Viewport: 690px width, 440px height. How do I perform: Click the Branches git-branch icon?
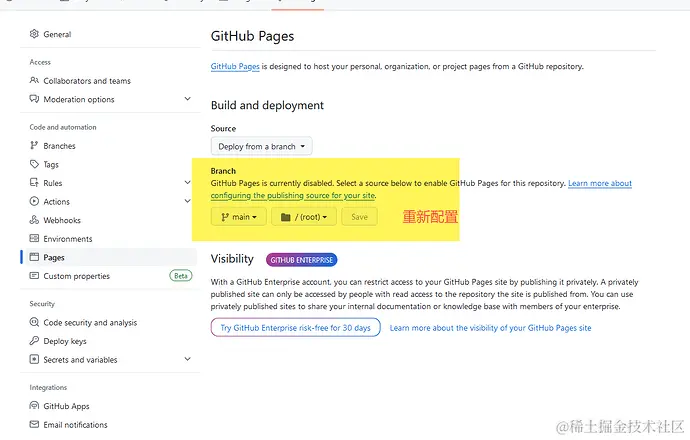34,146
